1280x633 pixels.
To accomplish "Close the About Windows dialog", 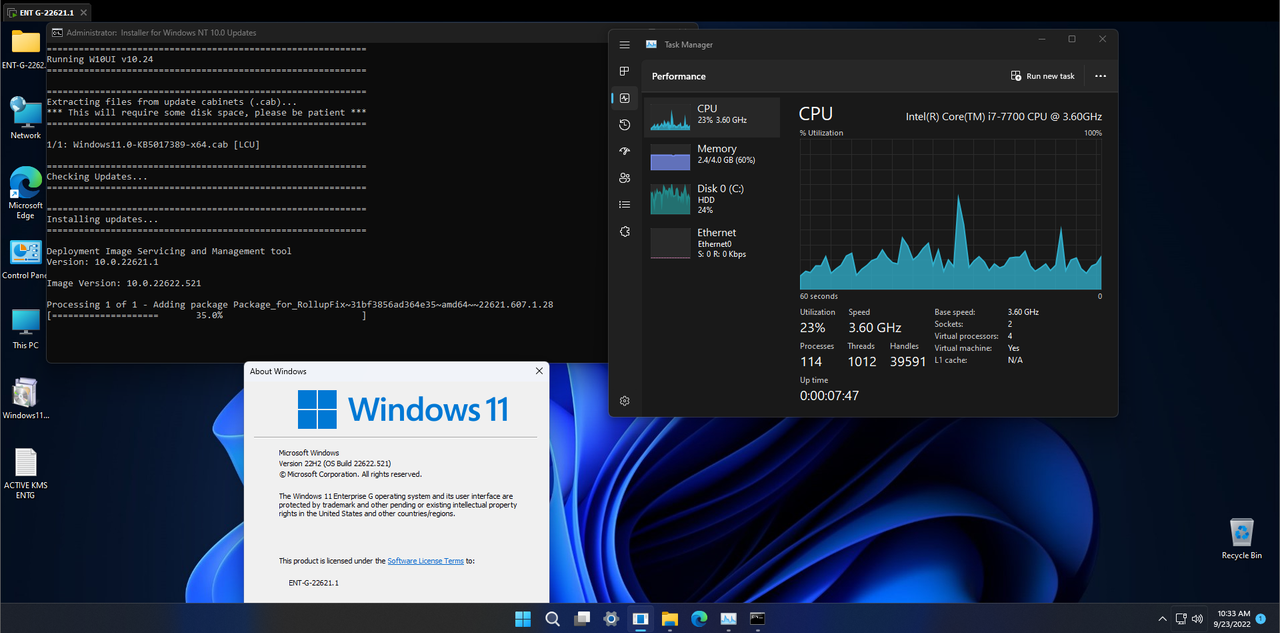I will coord(539,371).
